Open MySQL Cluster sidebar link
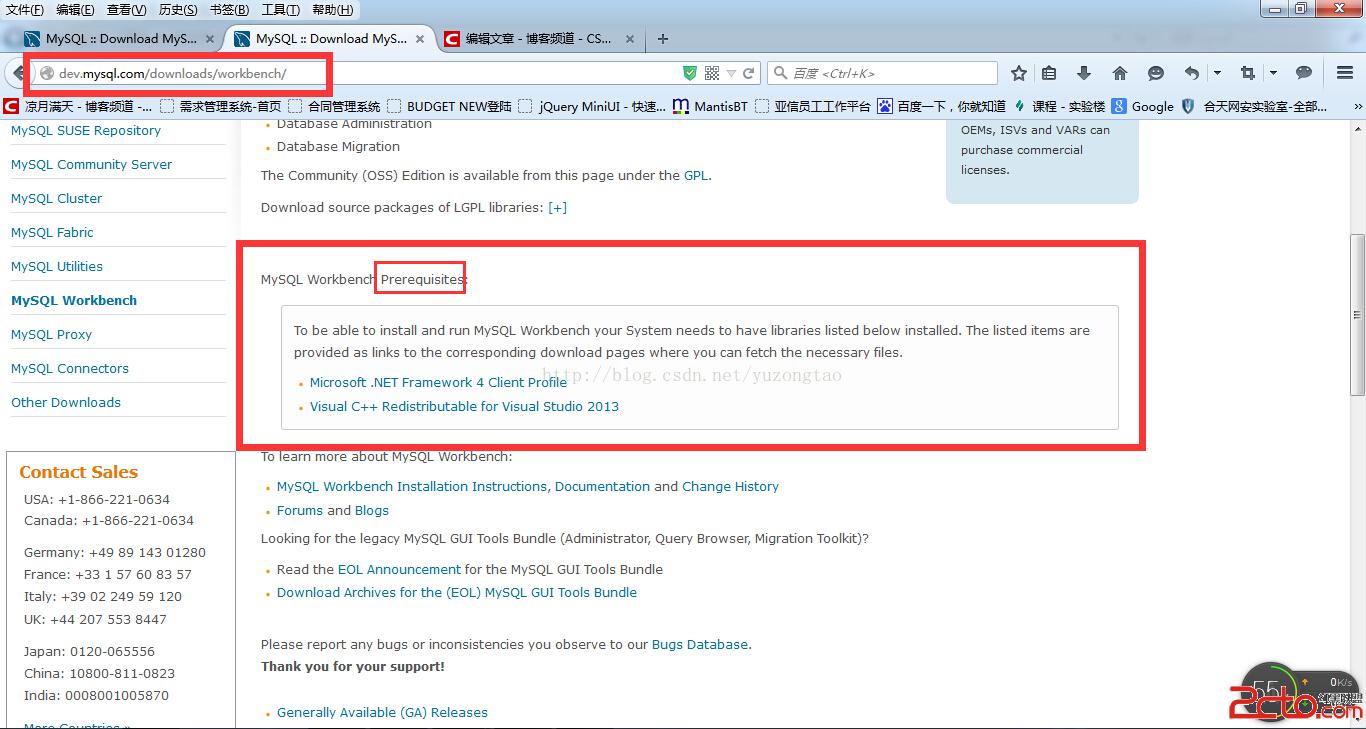1366x729 pixels. [x=56, y=198]
